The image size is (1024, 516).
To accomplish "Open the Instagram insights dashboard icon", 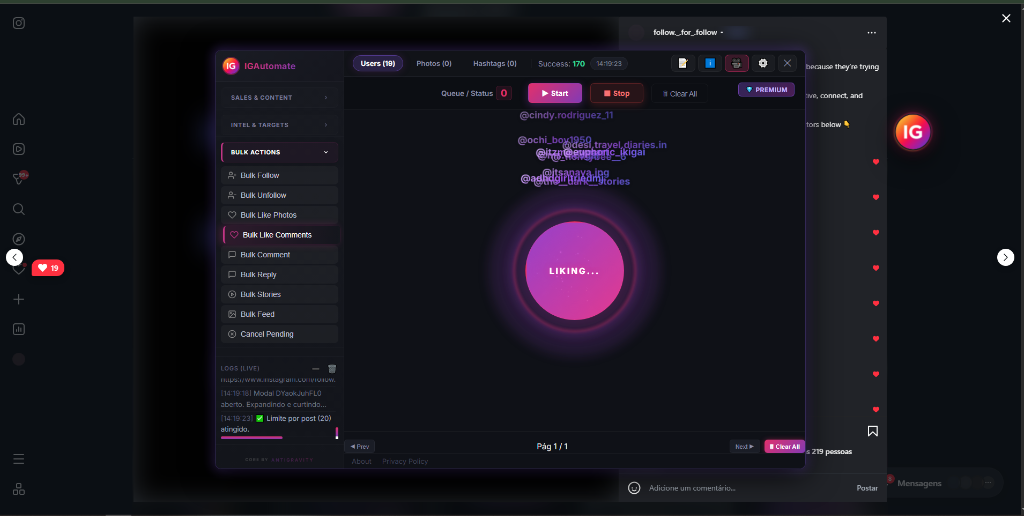I will 19,329.
